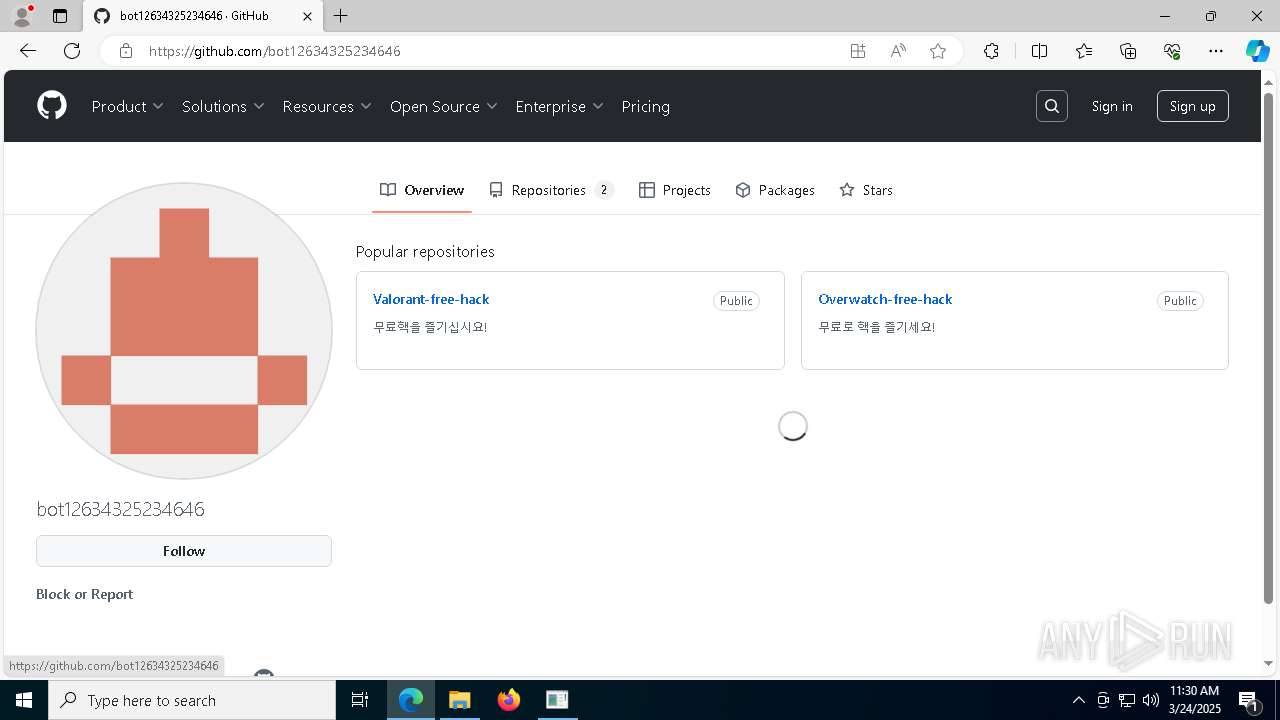Go back with the browser arrow
The width and height of the screenshot is (1280, 720).
pyautogui.click(x=28, y=51)
